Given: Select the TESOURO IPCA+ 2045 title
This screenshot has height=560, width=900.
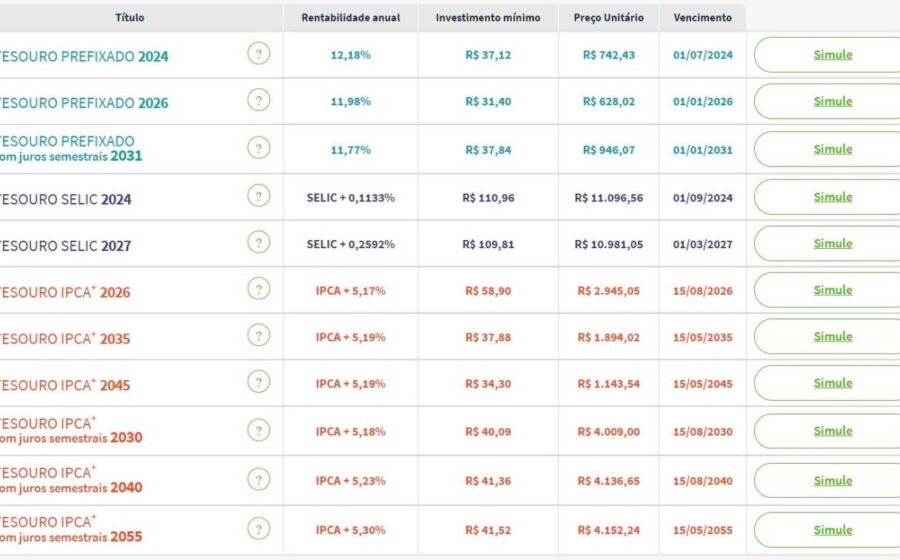Looking at the screenshot, I should click(x=65, y=384).
